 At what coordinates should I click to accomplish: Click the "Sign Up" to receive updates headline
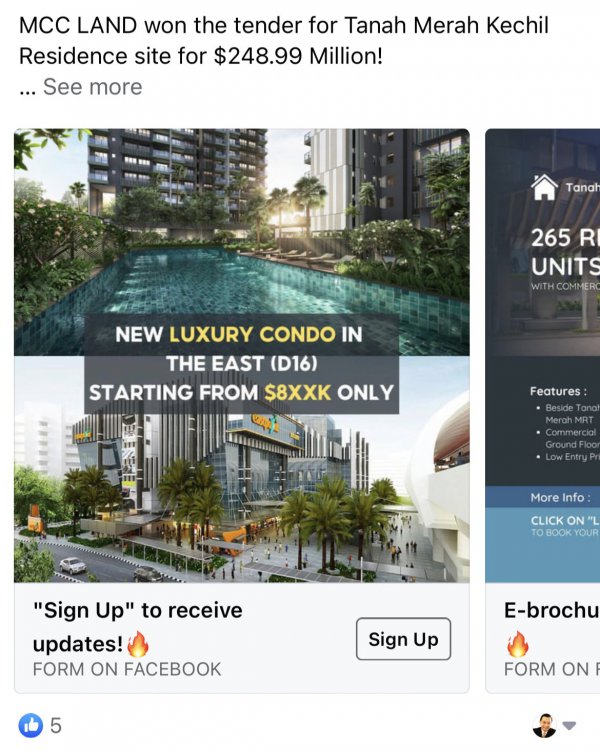(x=138, y=627)
